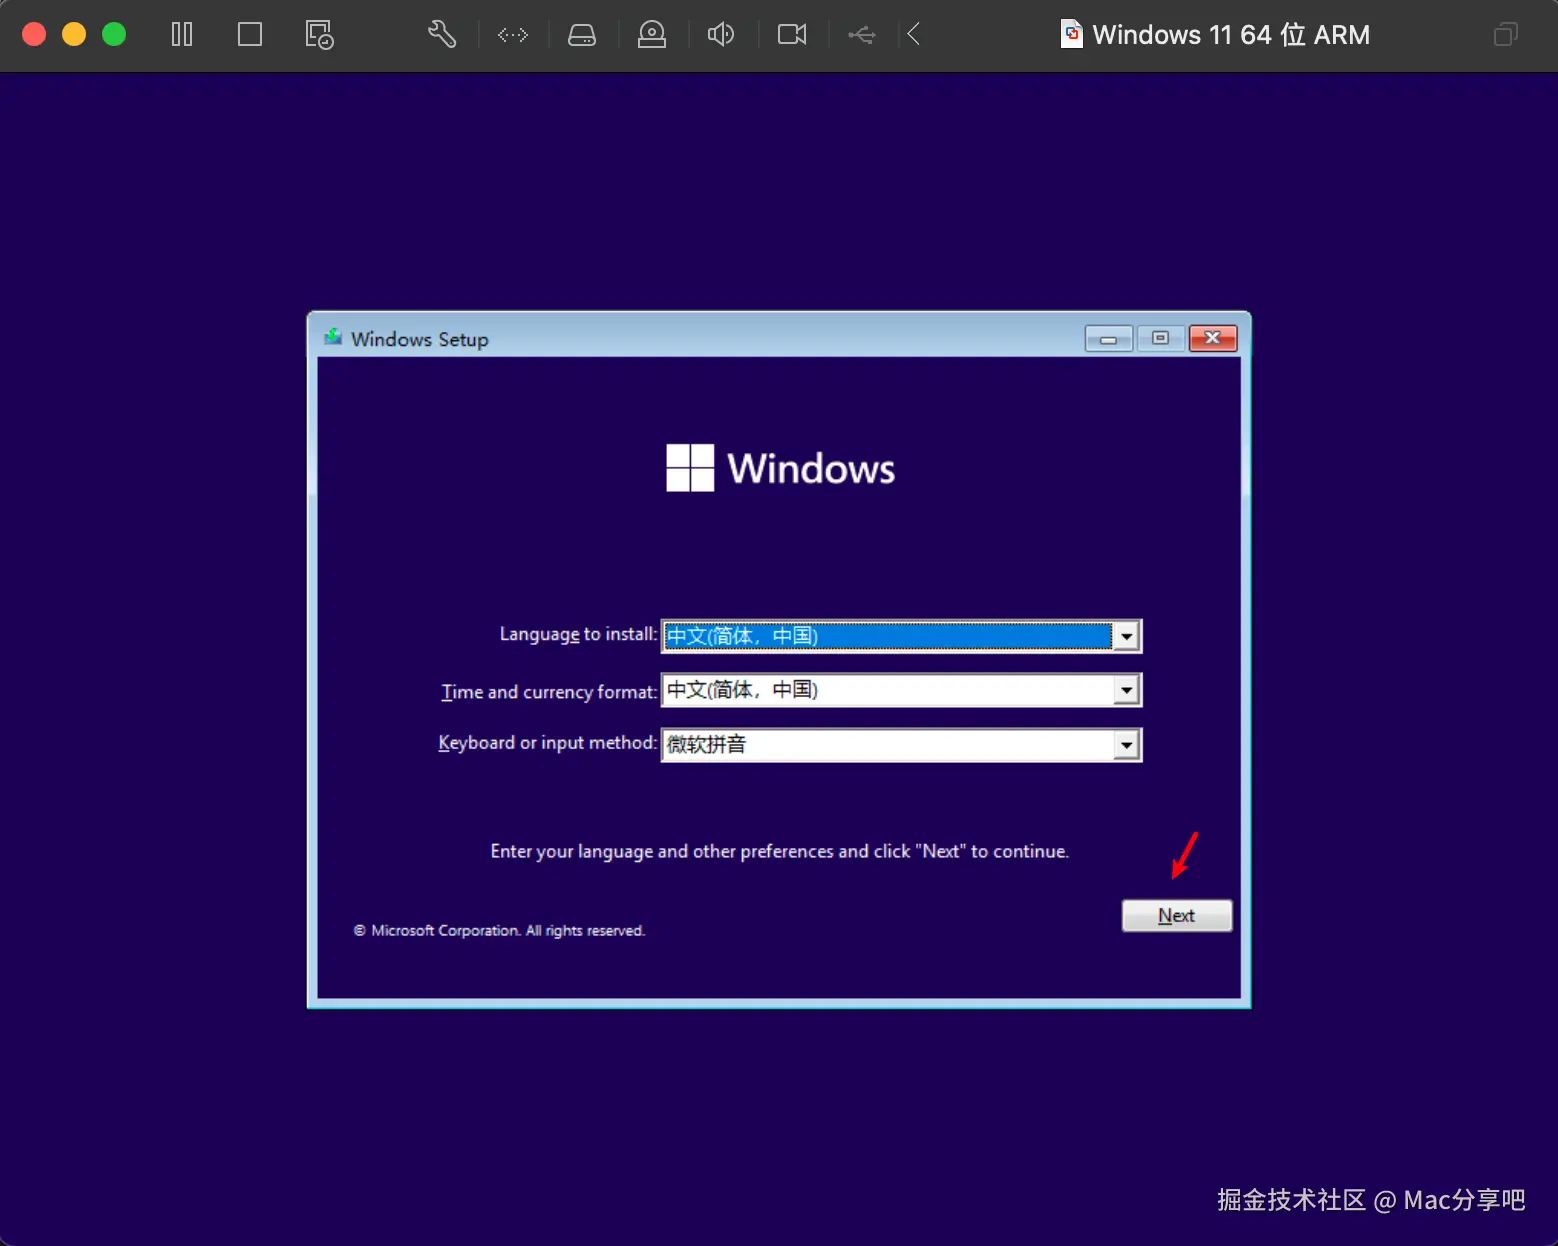Open the snapshot manager icon
The image size is (1558, 1246).
pos(319,35)
